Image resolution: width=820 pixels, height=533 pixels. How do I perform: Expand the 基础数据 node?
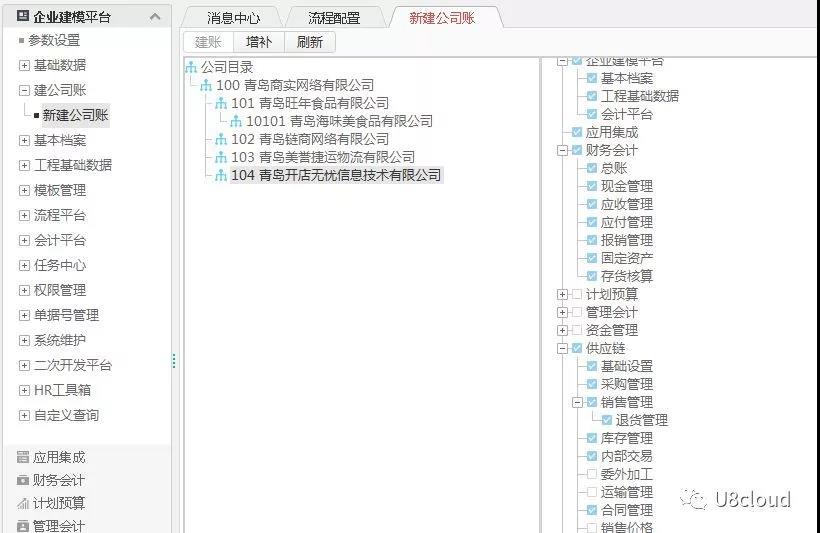(24, 65)
